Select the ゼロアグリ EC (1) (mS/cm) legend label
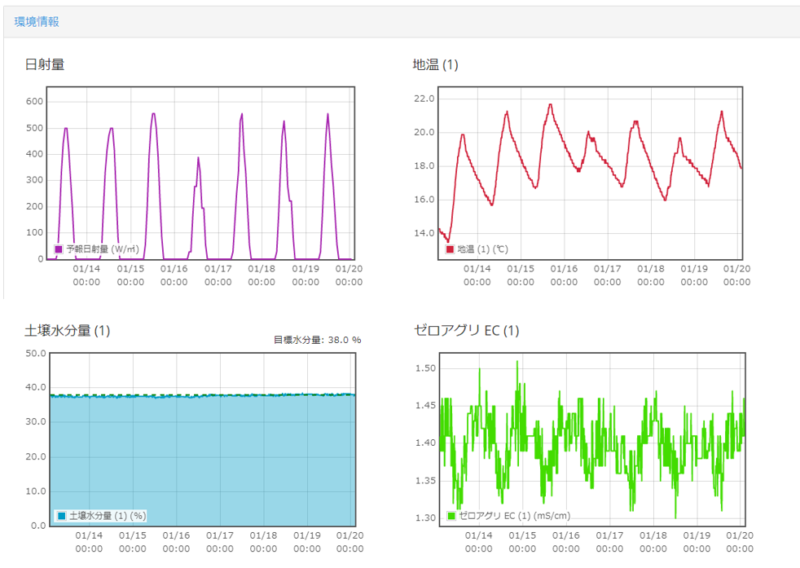Image resolution: width=800 pixels, height=568 pixels. coord(514,516)
